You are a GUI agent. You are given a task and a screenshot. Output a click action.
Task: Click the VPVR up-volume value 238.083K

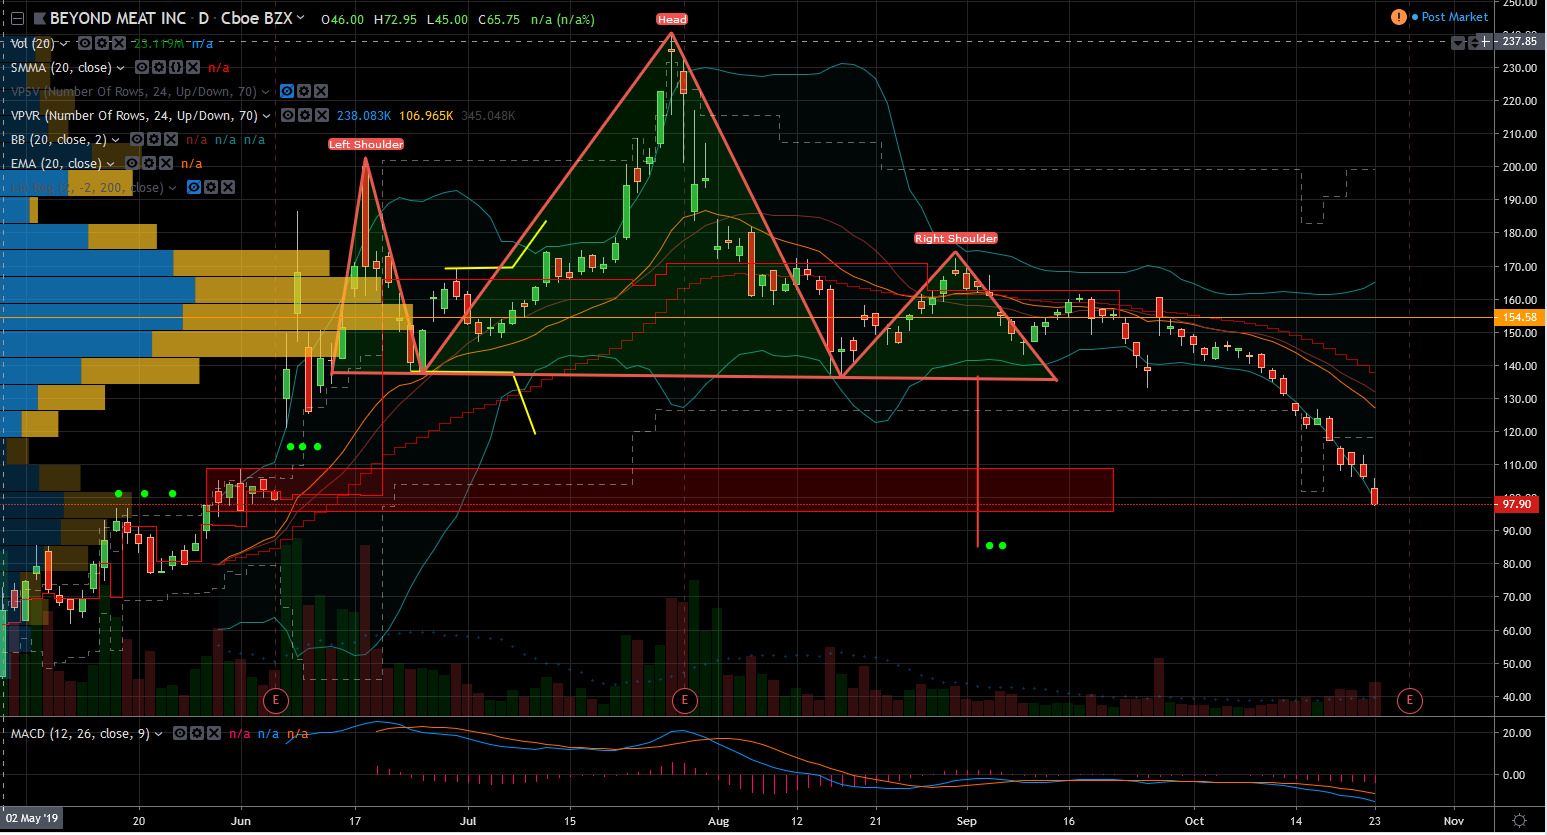click(x=364, y=116)
